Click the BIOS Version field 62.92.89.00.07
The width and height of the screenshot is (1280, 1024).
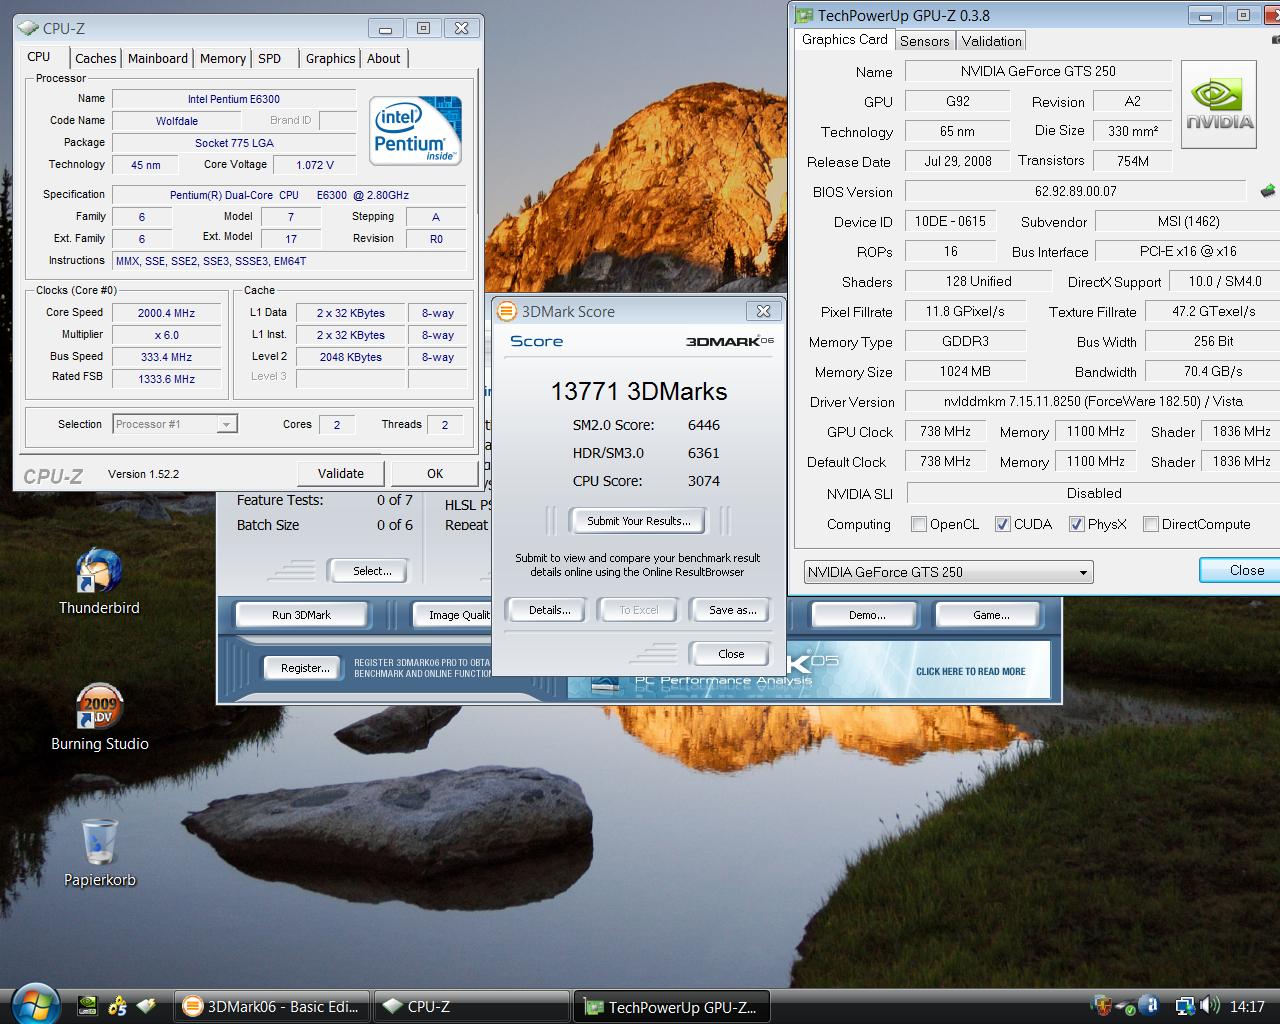[x=1075, y=191]
